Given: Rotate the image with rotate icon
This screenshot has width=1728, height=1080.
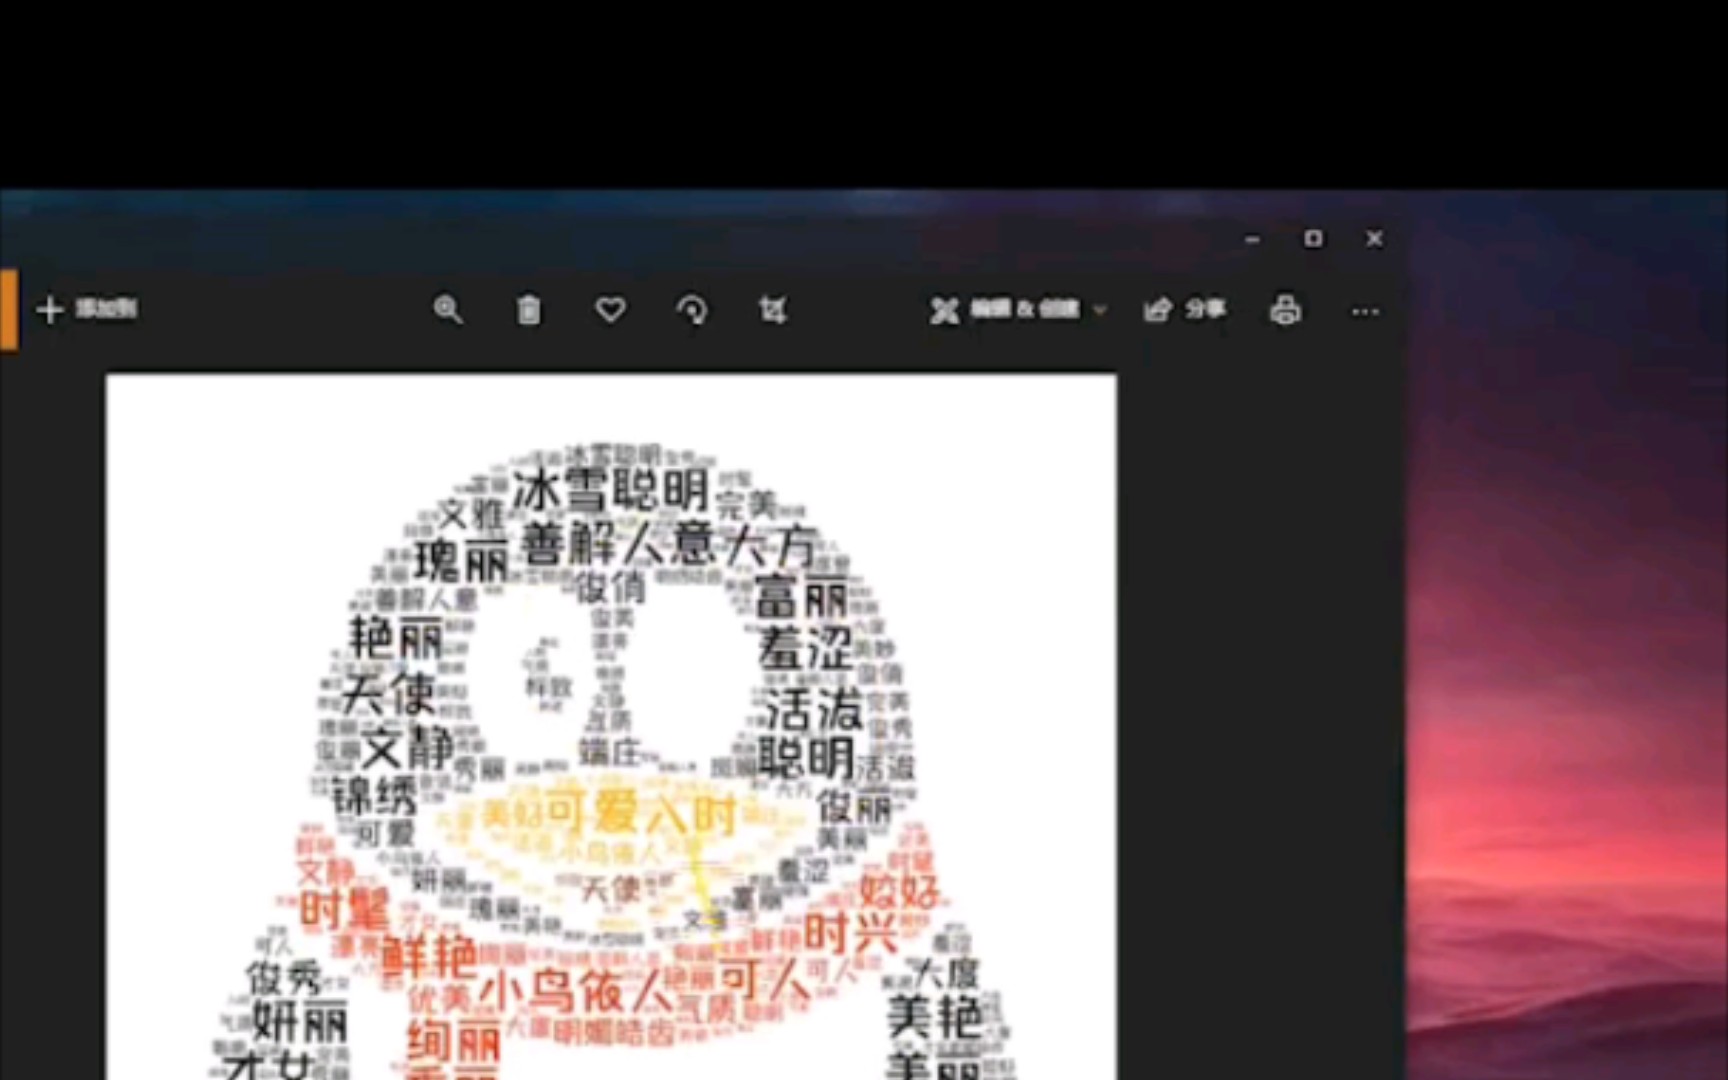Looking at the screenshot, I should [x=692, y=310].
